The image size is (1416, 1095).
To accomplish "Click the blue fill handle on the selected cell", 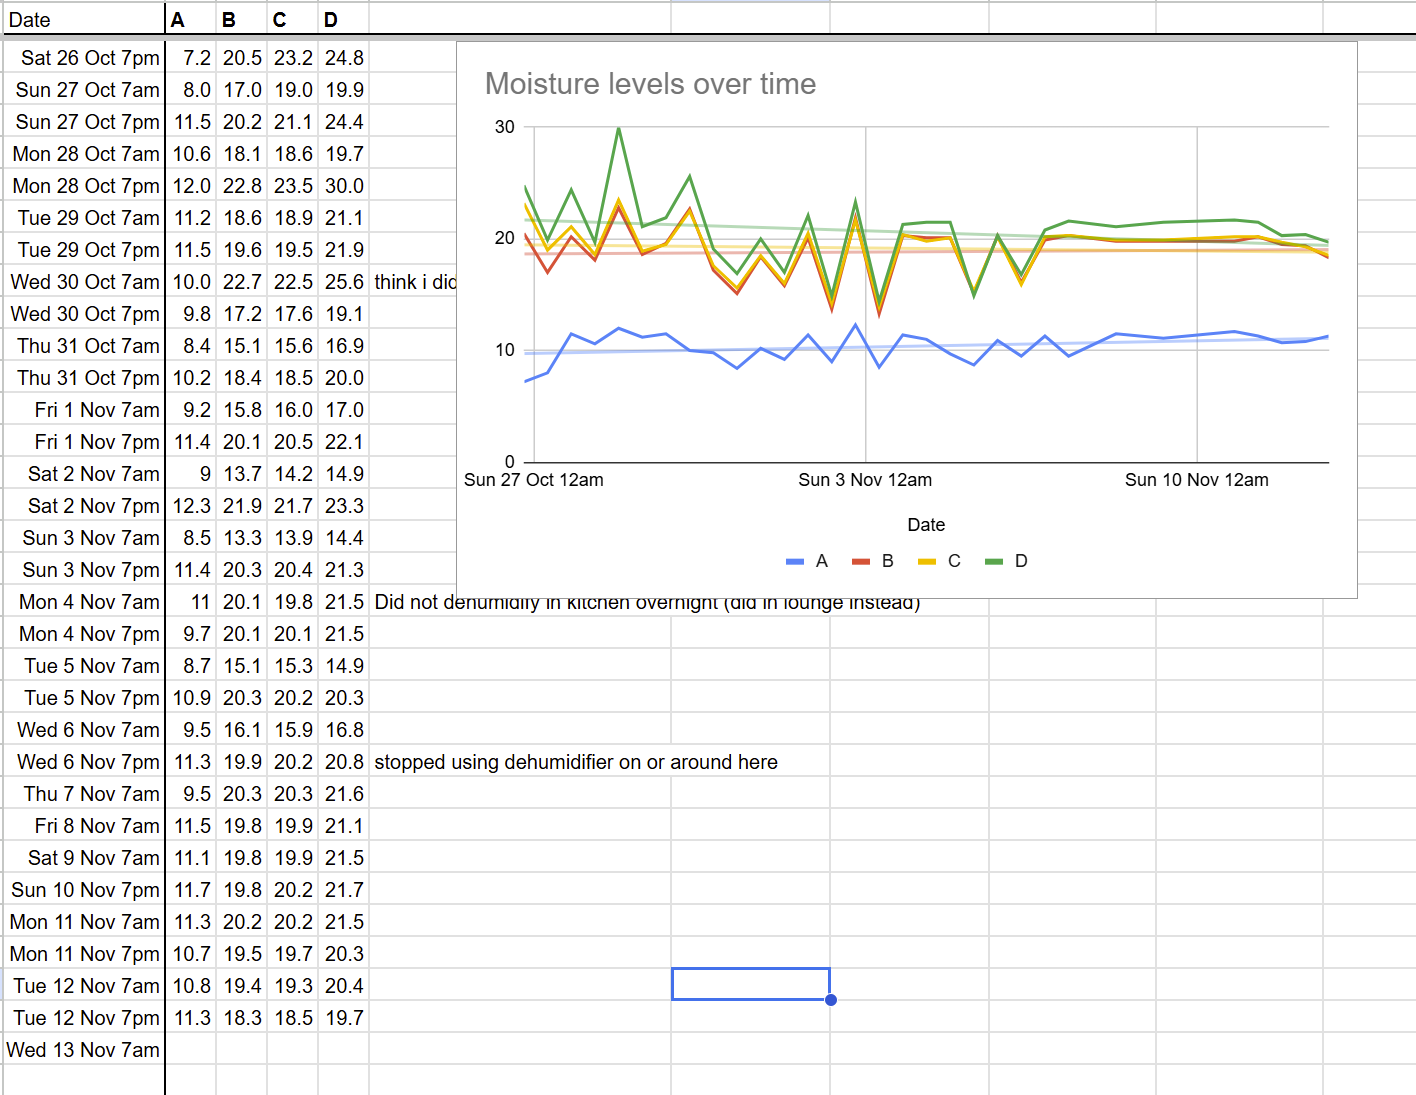I will point(830,999).
